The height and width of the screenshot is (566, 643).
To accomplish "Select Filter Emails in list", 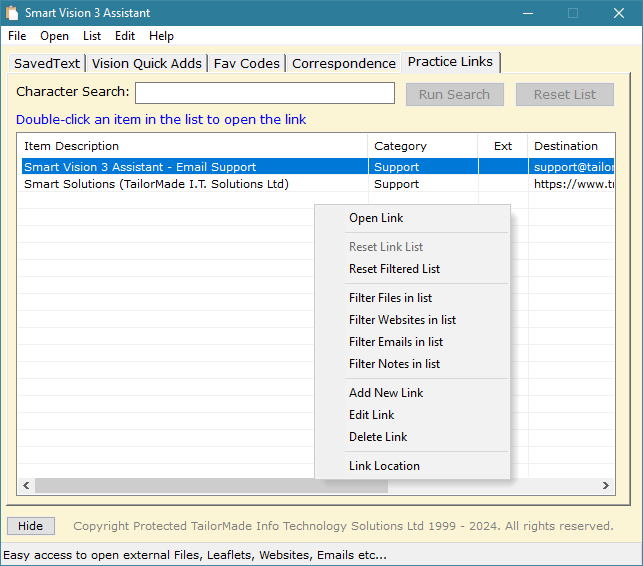I will pos(412,342).
